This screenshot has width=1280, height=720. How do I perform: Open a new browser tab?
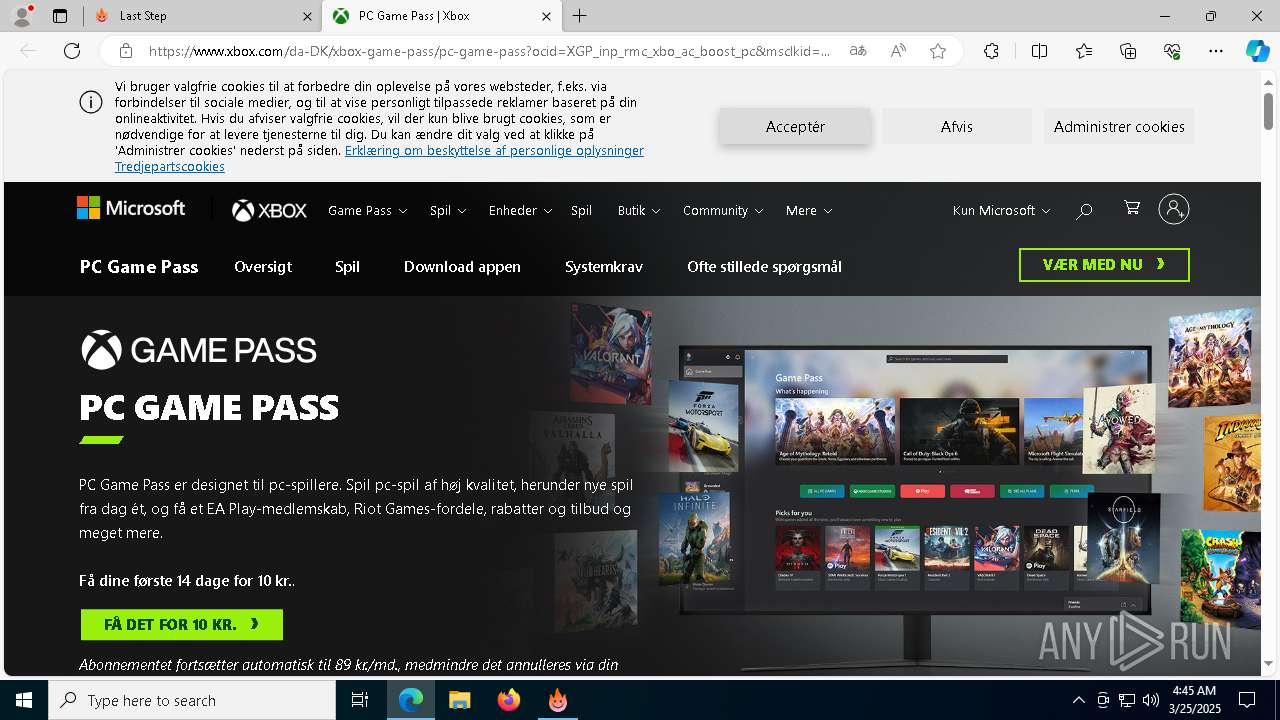[580, 16]
